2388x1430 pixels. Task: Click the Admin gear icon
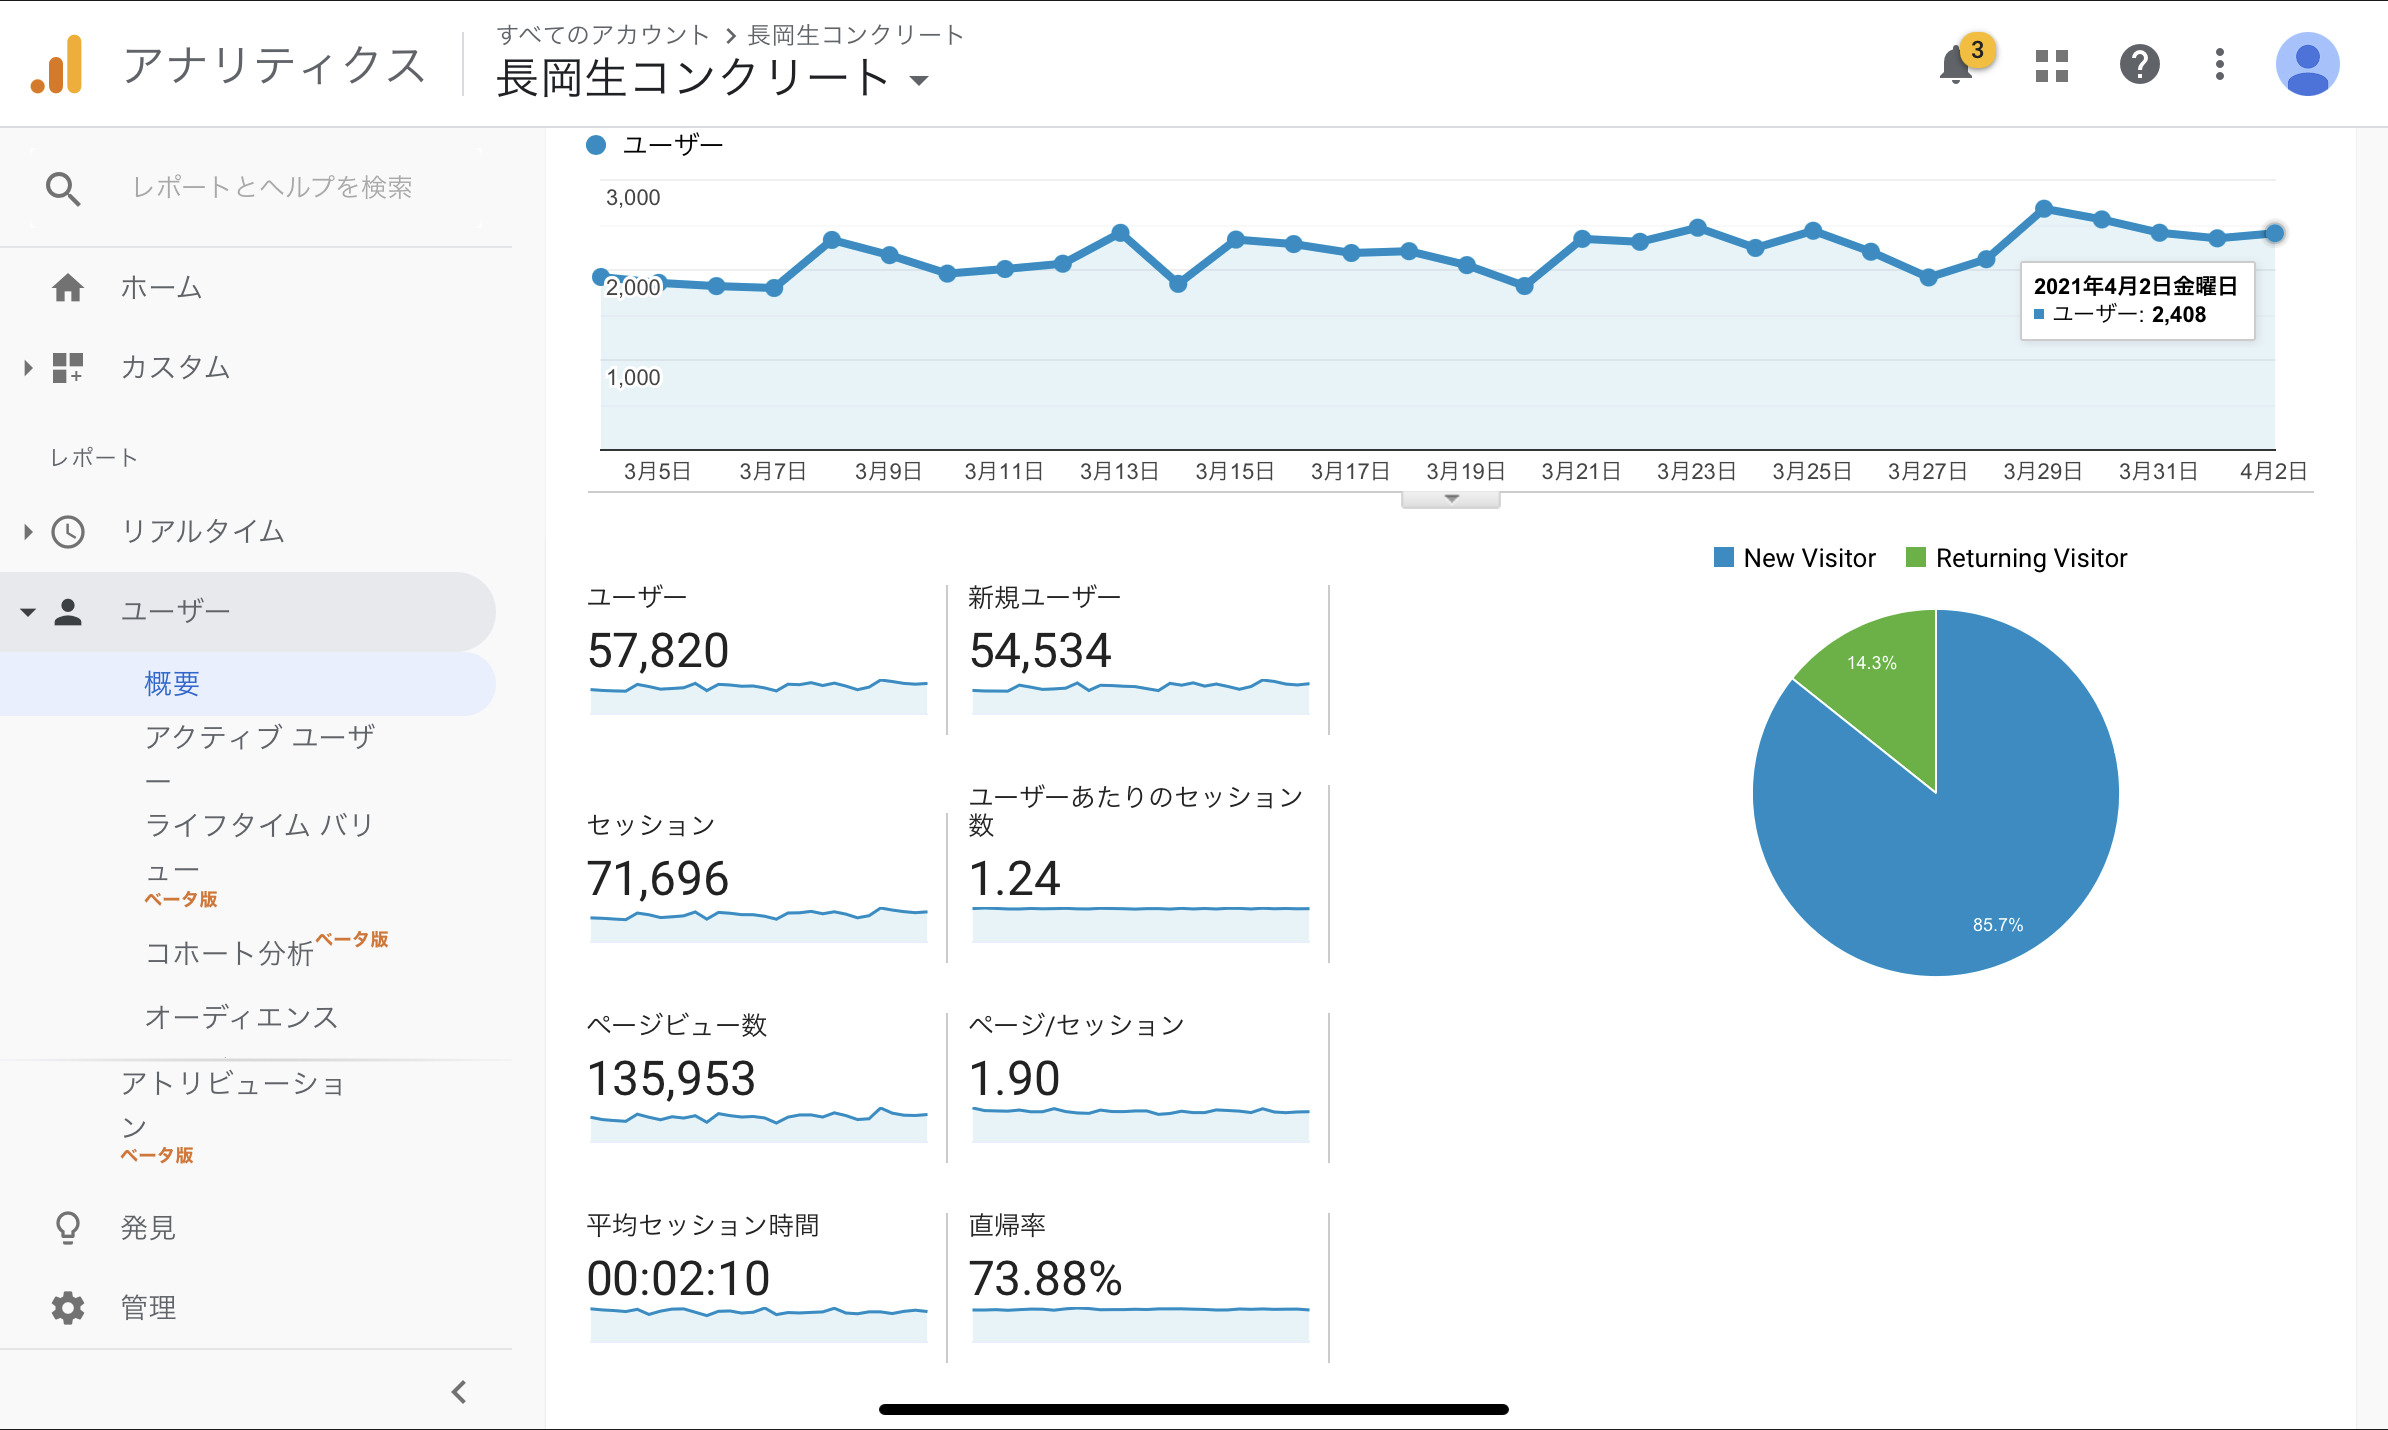[68, 1307]
